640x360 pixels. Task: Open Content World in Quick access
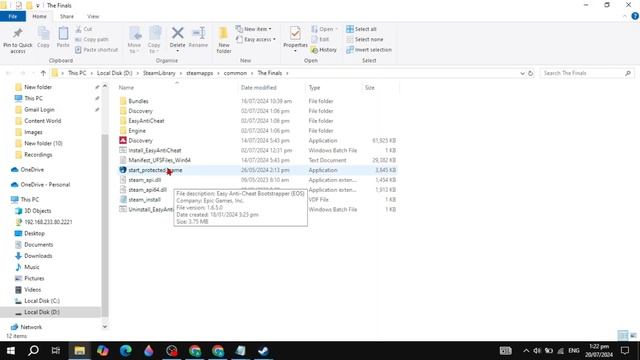42,121
